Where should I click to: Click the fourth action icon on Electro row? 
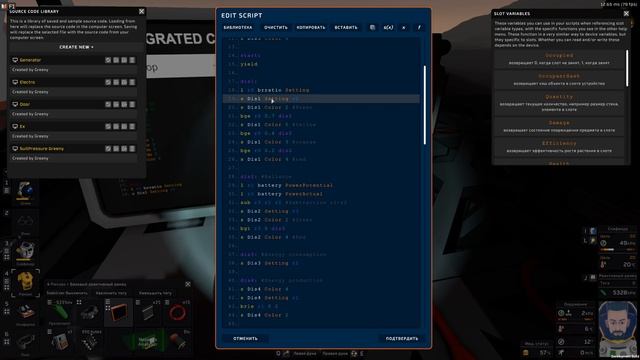(132, 82)
